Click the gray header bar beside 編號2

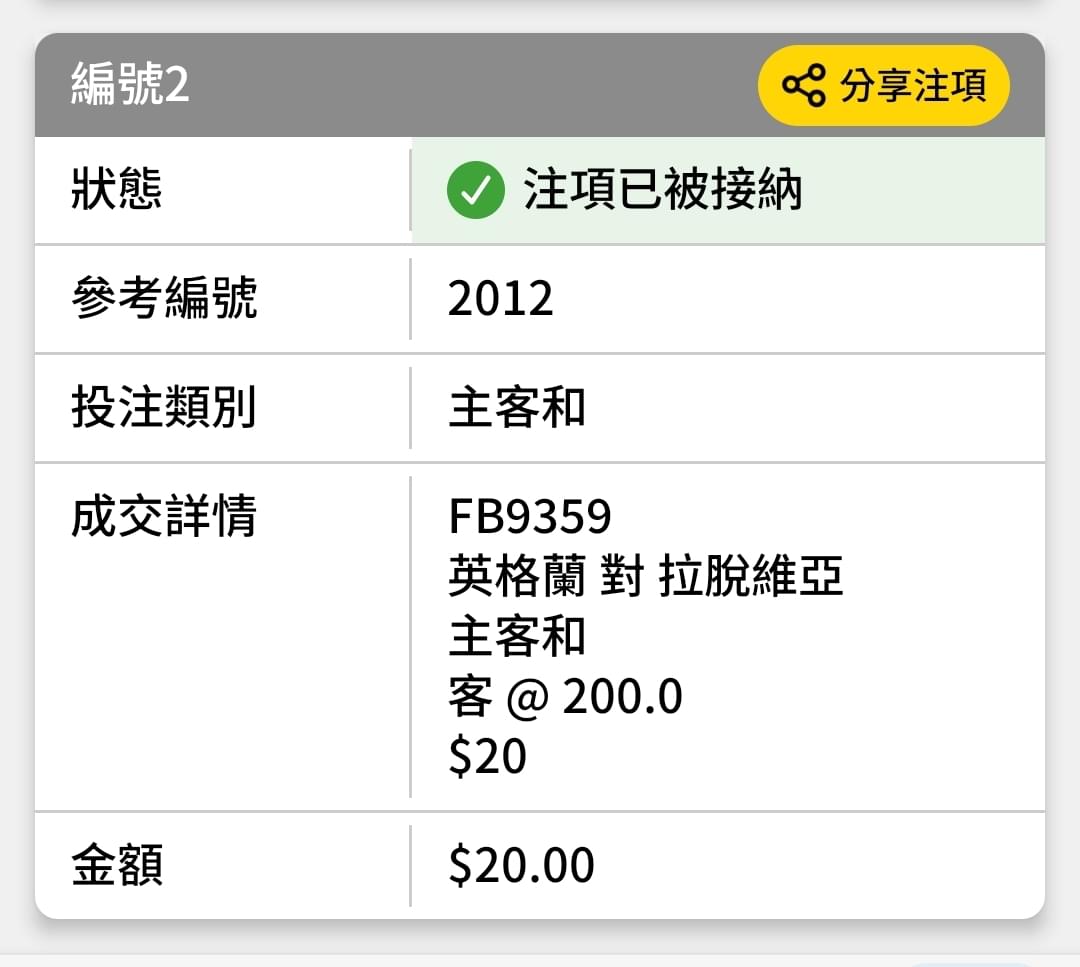[x=468, y=85]
